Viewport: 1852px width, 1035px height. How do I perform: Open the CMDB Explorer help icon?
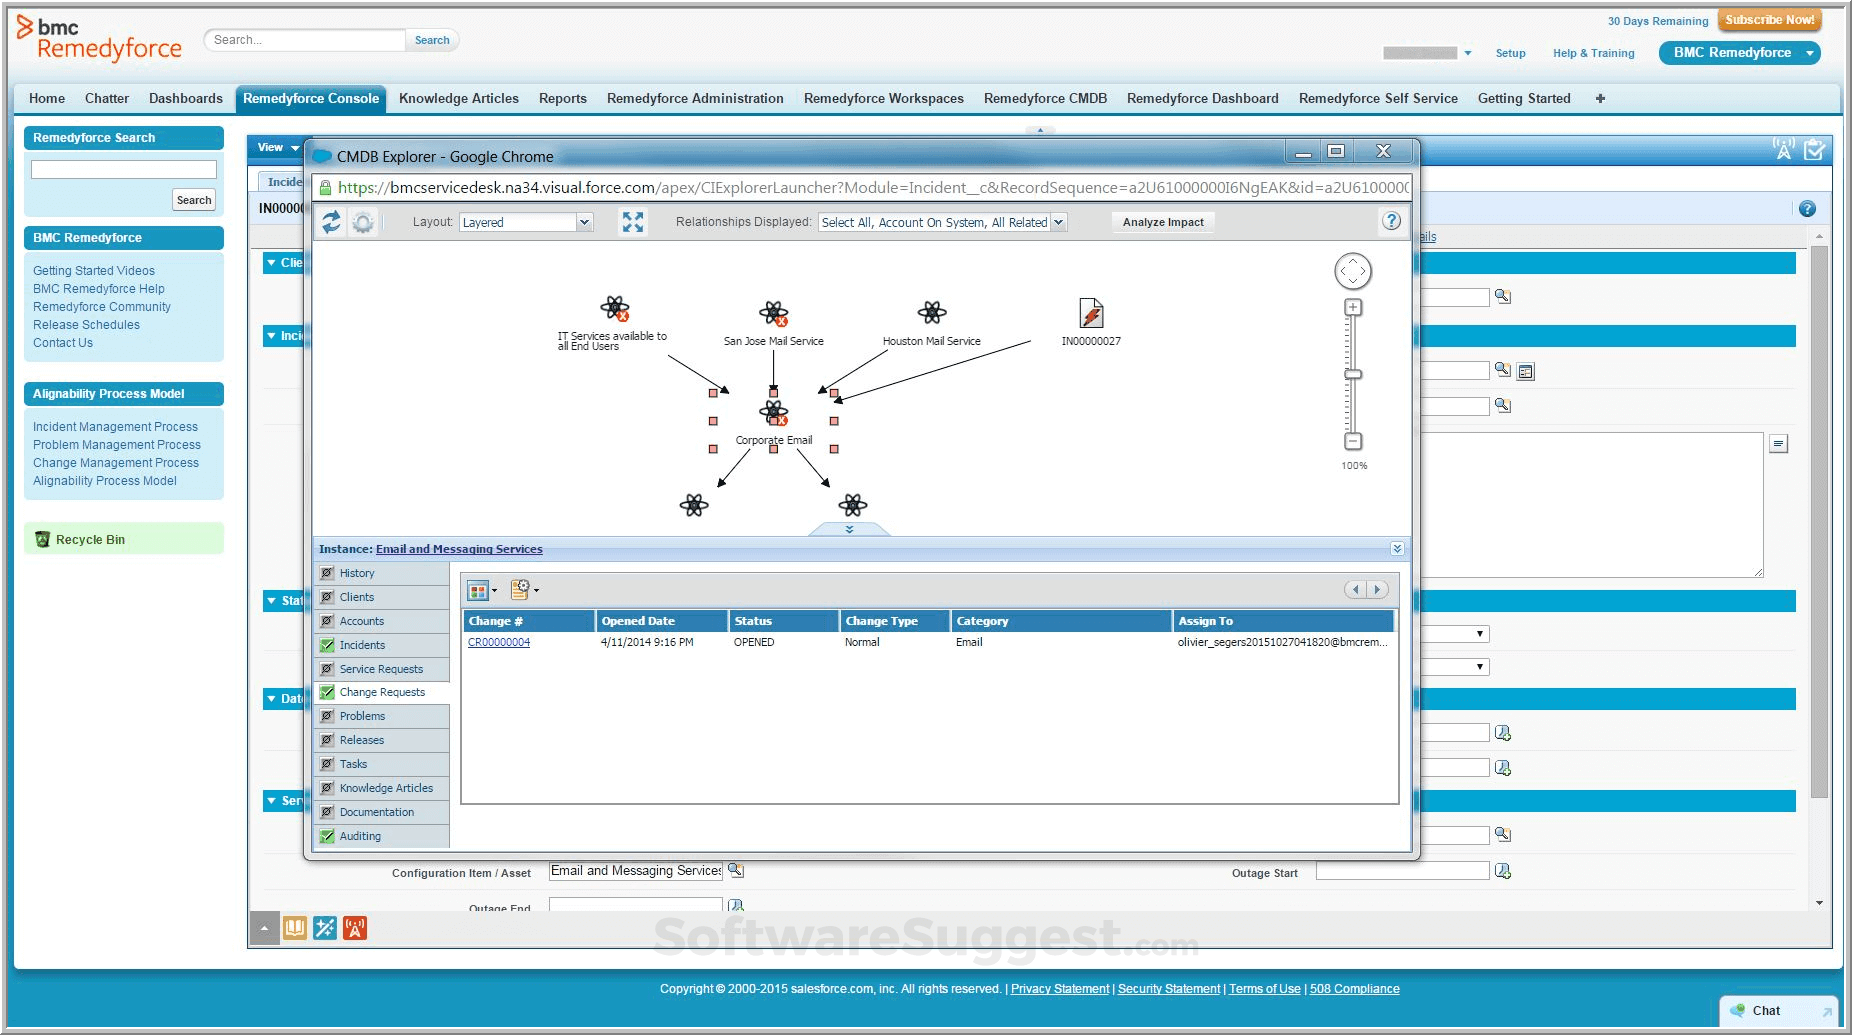[1391, 221]
